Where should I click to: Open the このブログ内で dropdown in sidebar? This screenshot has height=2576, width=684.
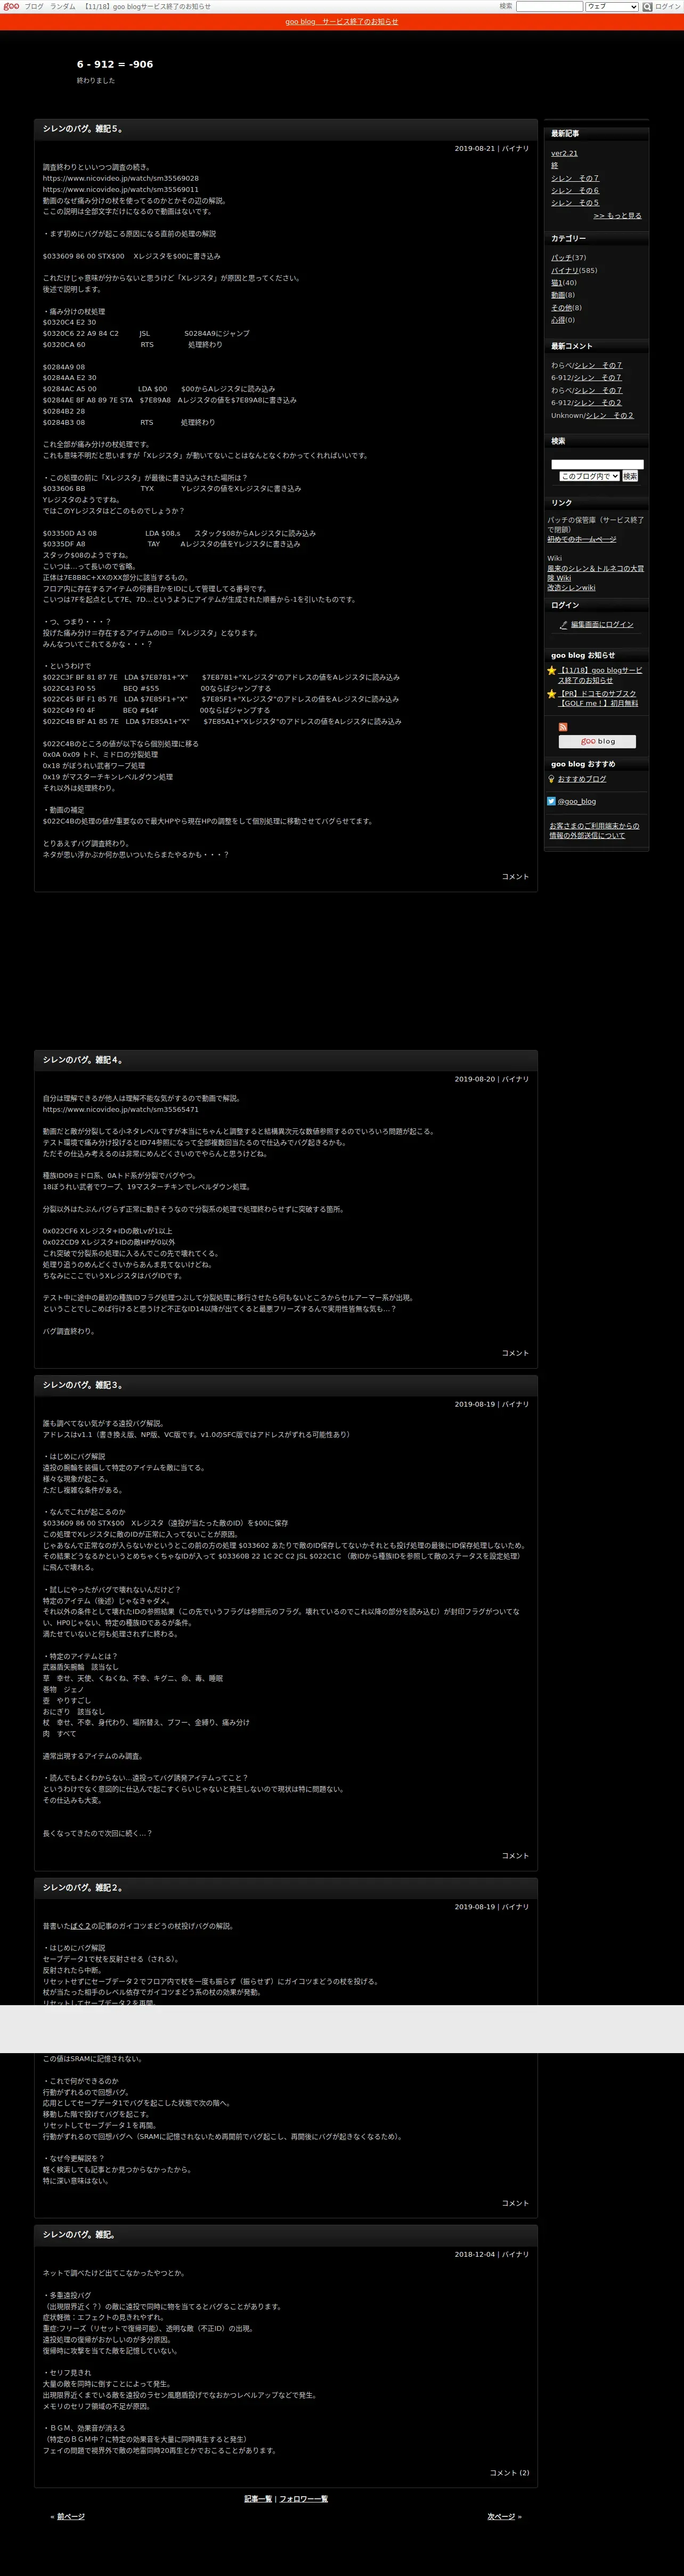coord(589,476)
